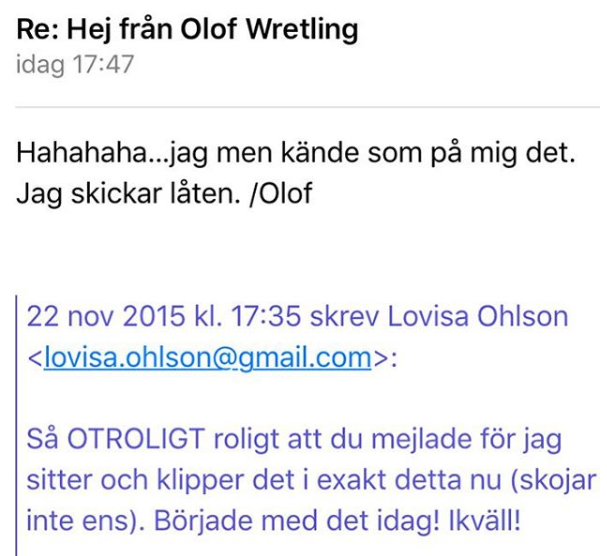The image size is (607, 556).
Task: Click the 22 nov 2015 quoted date
Action: (x=106, y=316)
